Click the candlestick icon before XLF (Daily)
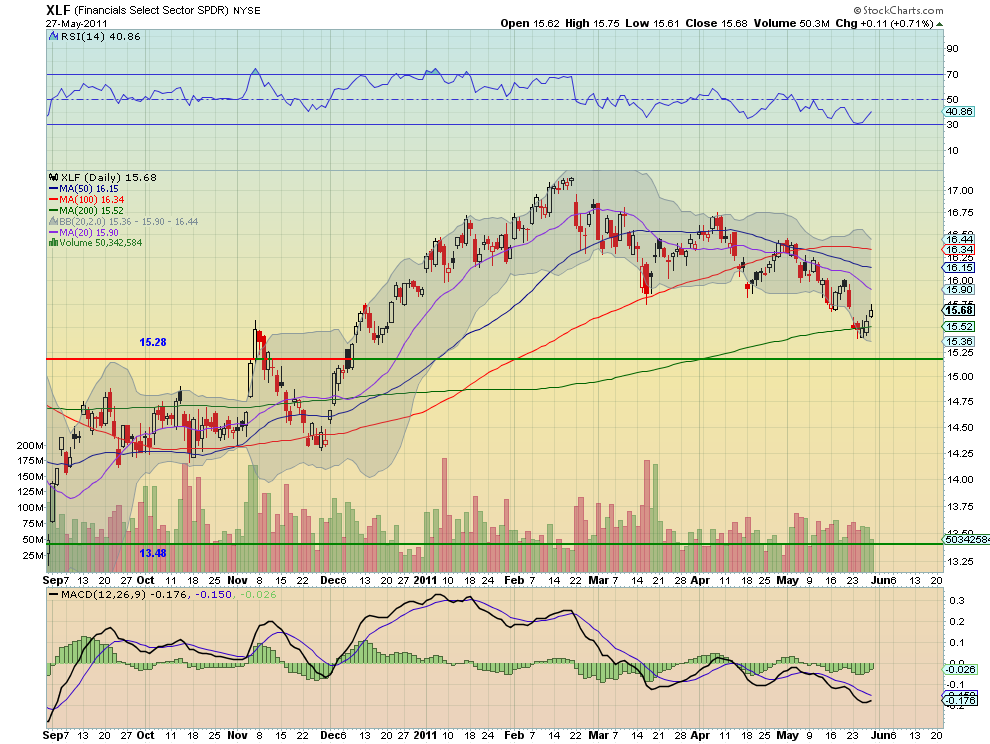Screen dimensions: 990x744 coord(54,177)
